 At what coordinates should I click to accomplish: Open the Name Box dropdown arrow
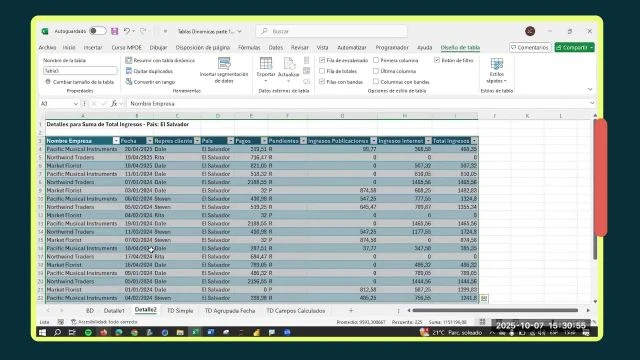coord(76,104)
